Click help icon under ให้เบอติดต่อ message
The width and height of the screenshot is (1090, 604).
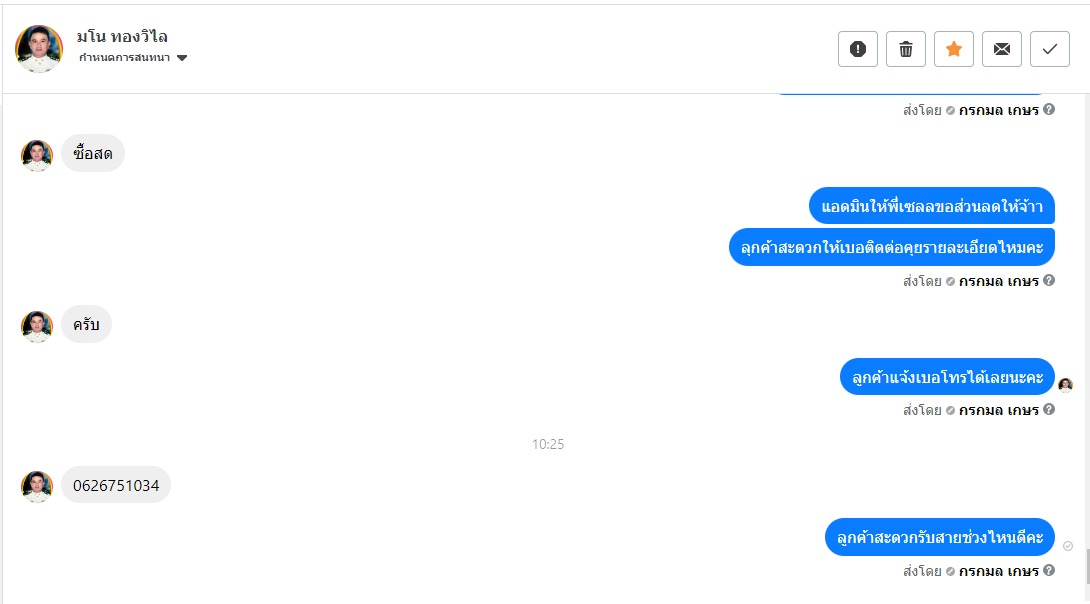pyautogui.click(x=1049, y=280)
